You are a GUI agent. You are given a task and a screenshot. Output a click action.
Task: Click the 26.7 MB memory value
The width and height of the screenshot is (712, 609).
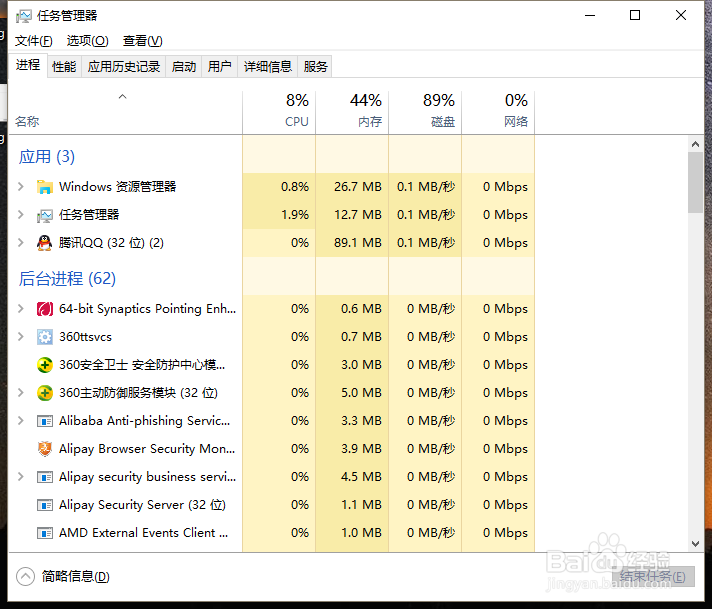click(x=358, y=187)
